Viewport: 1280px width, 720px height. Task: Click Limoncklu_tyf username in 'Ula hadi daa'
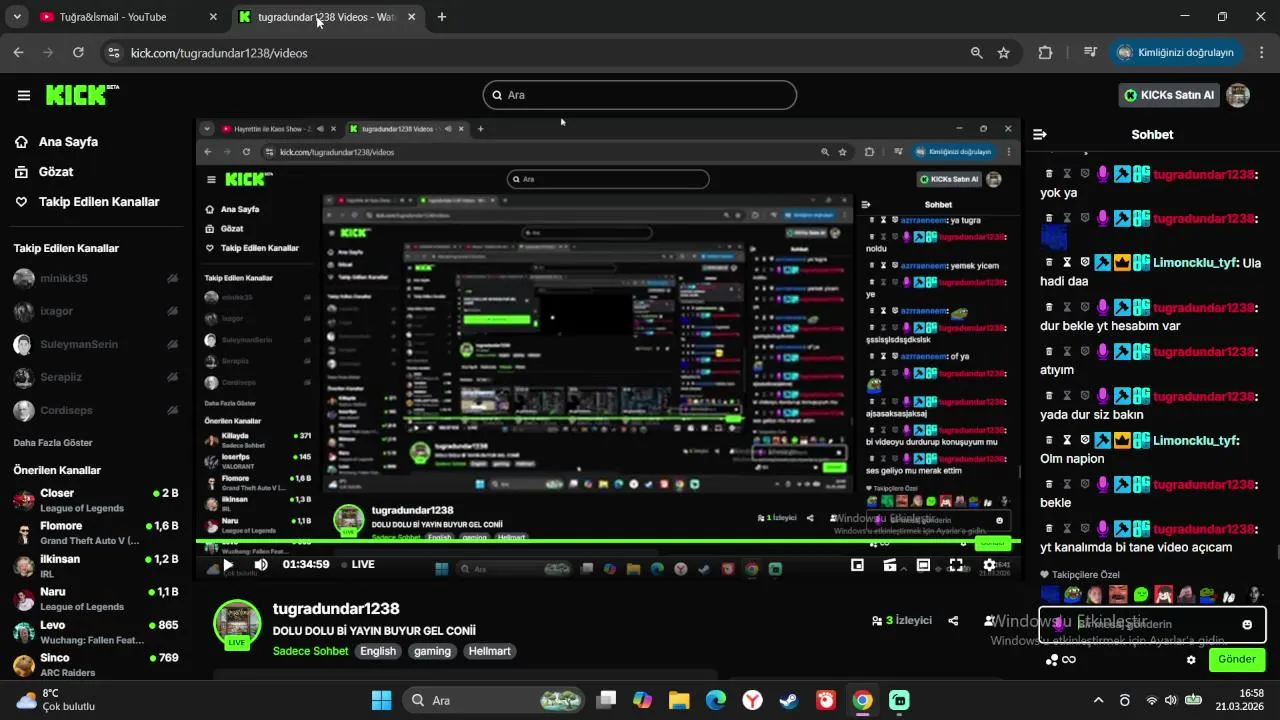(1195, 263)
